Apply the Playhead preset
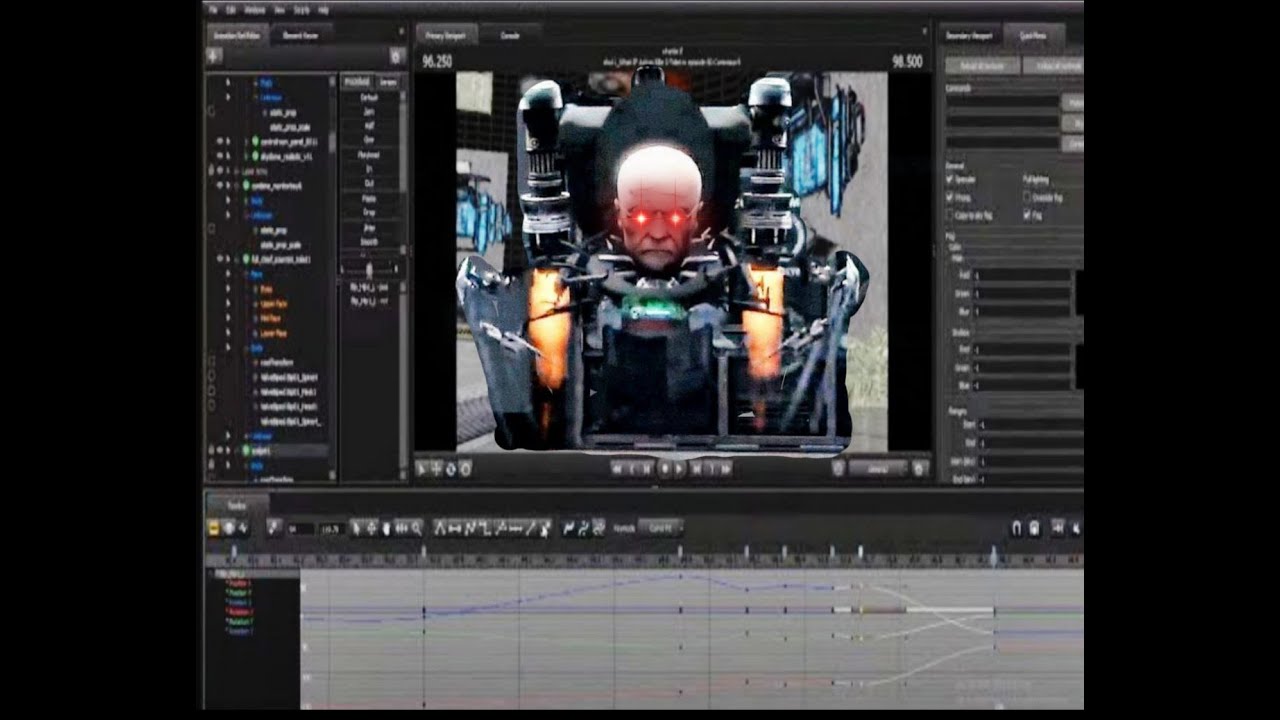1280x720 pixels. 368,155
